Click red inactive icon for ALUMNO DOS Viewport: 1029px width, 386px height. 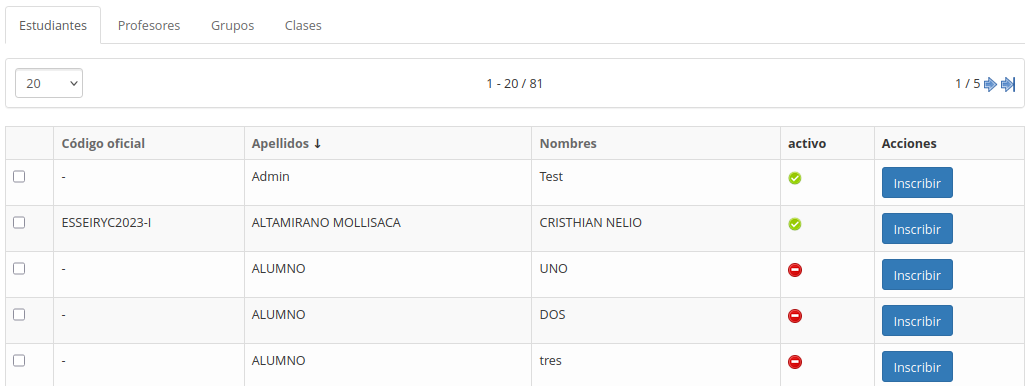pyautogui.click(x=795, y=316)
